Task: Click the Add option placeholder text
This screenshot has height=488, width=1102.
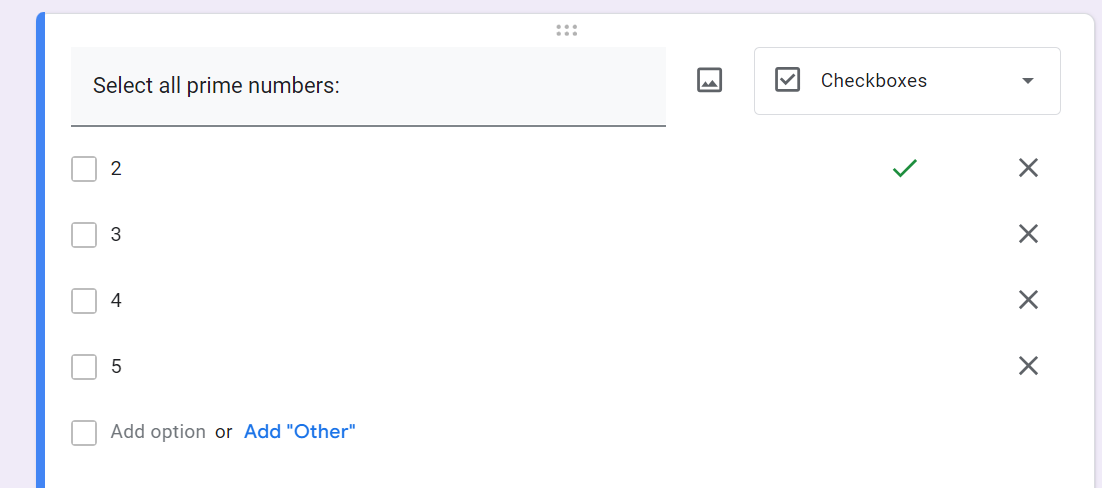Action: pyautogui.click(x=158, y=432)
